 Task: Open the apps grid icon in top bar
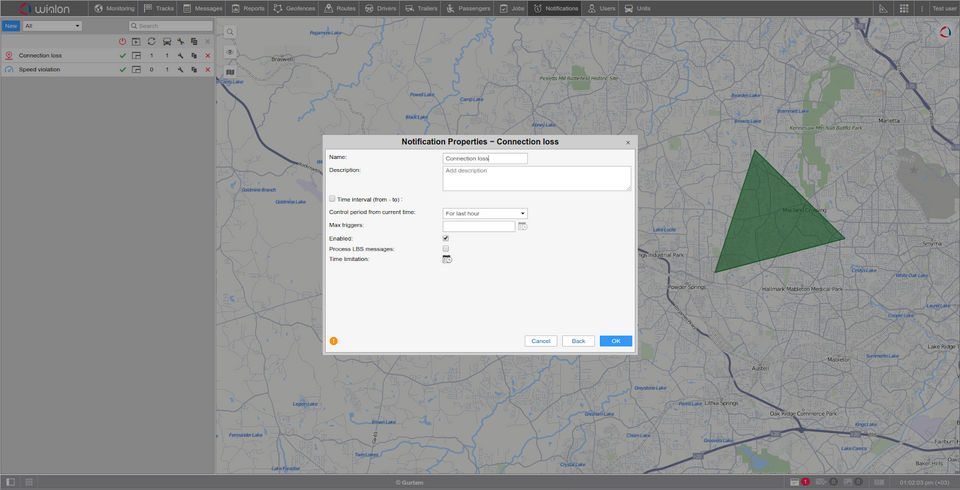(x=904, y=8)
